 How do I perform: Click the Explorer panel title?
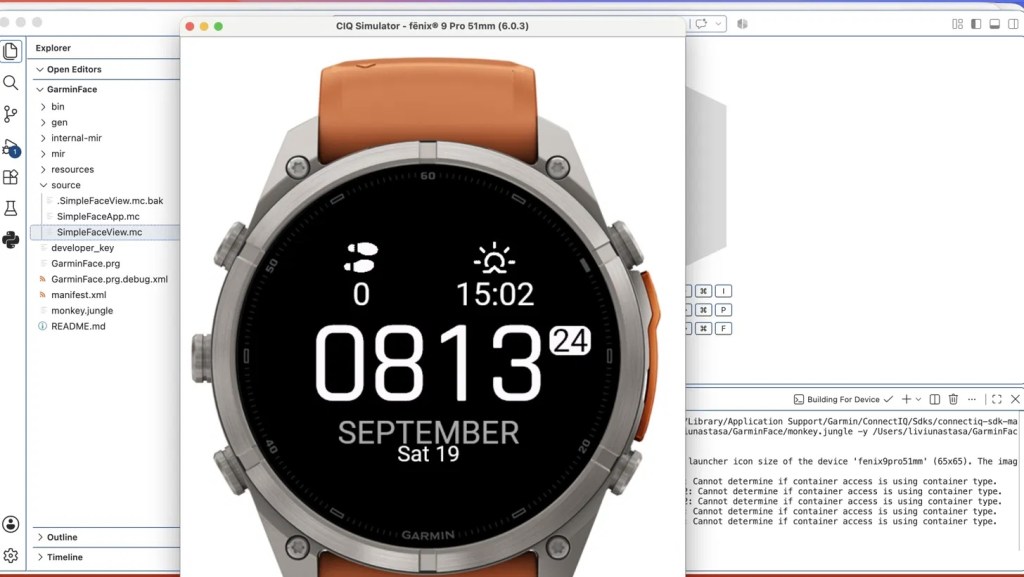[x=53, y=48]
